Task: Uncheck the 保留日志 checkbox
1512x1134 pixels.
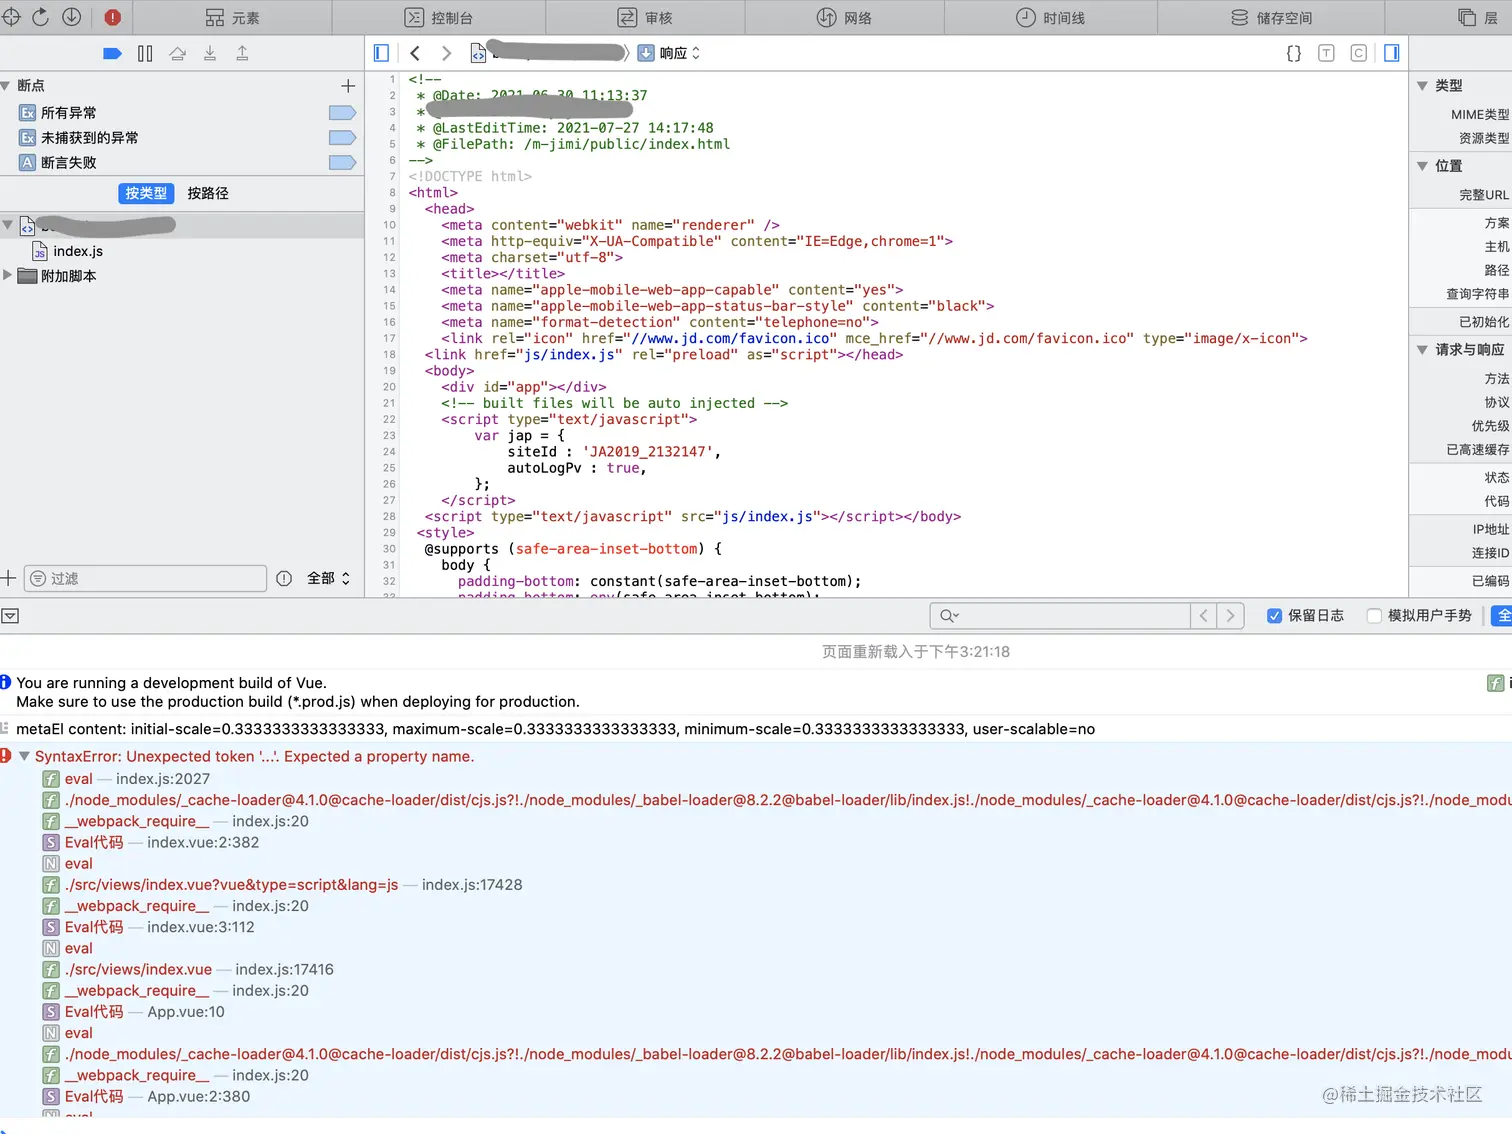Action: coord(1274,616)
